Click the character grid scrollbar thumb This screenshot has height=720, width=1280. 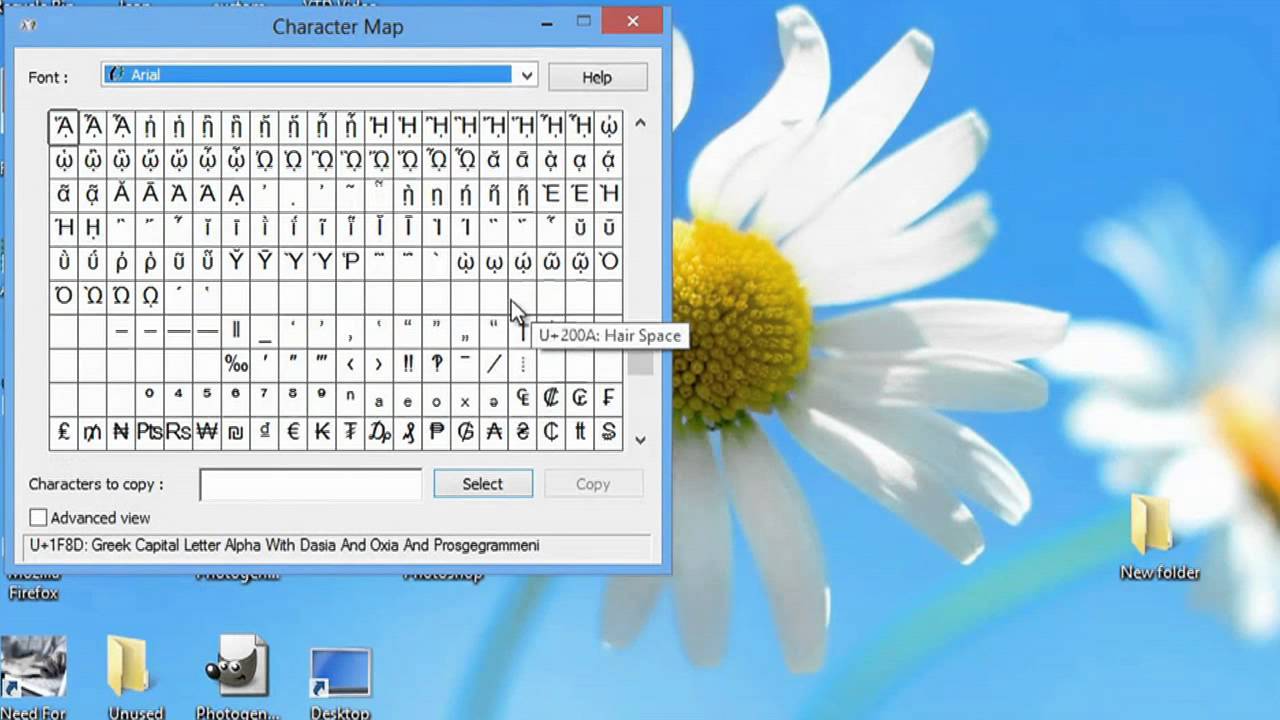pos(640,364)
